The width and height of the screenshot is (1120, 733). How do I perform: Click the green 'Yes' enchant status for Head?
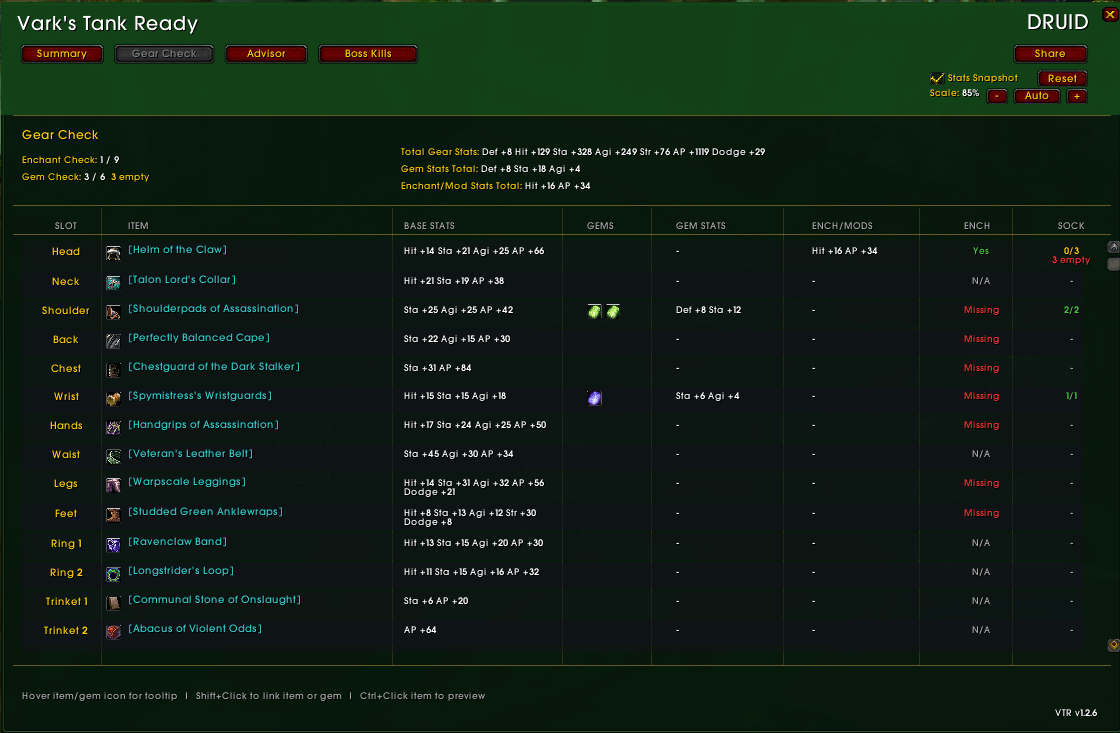981,251
